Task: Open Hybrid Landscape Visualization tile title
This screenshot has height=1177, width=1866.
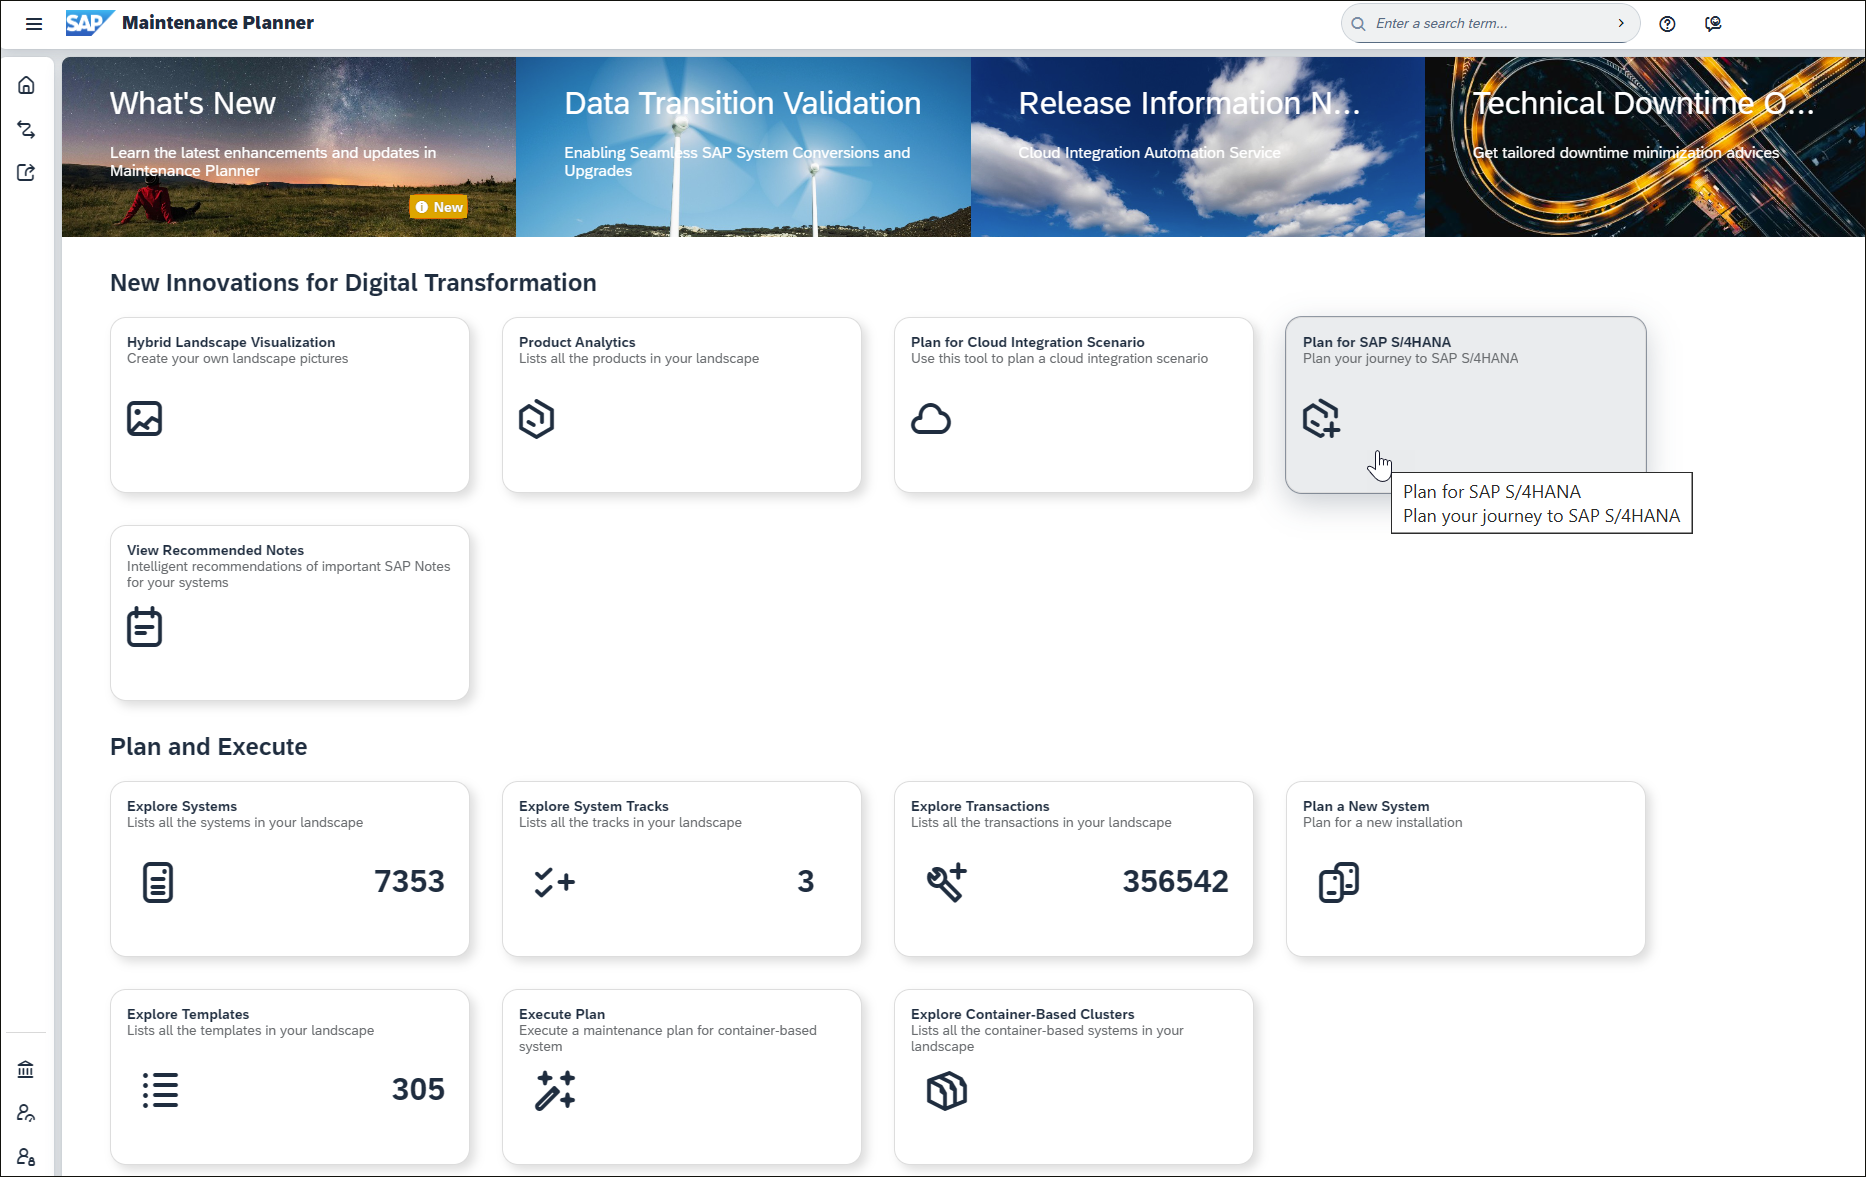Action: pos(231,342)
